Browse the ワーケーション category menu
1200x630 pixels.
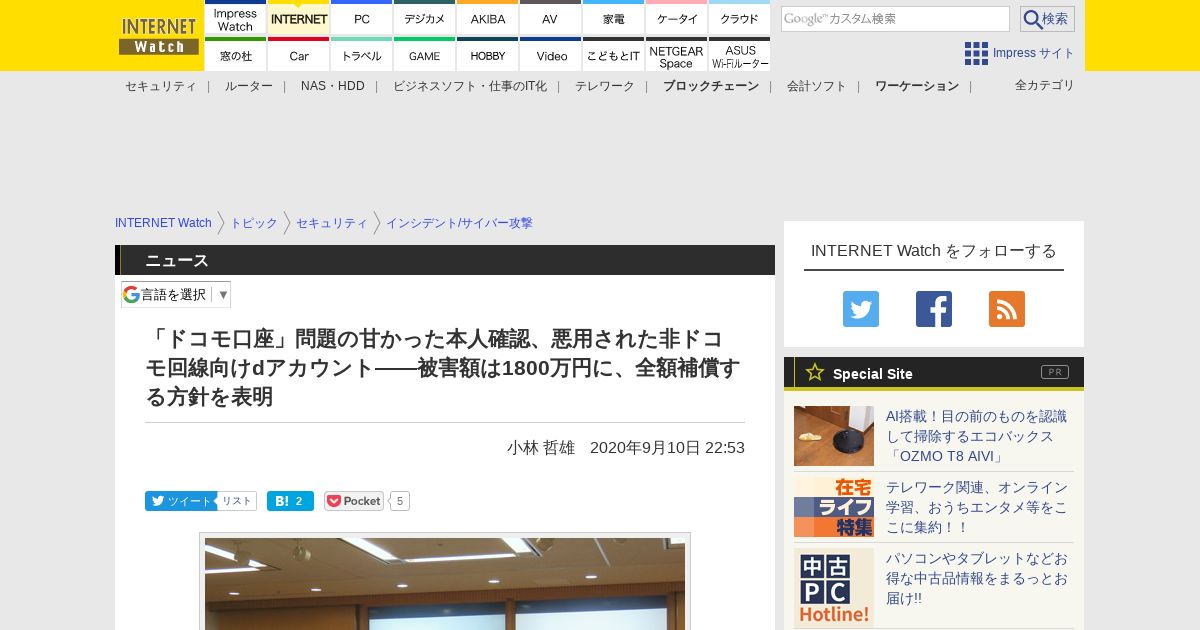point(917,86)
